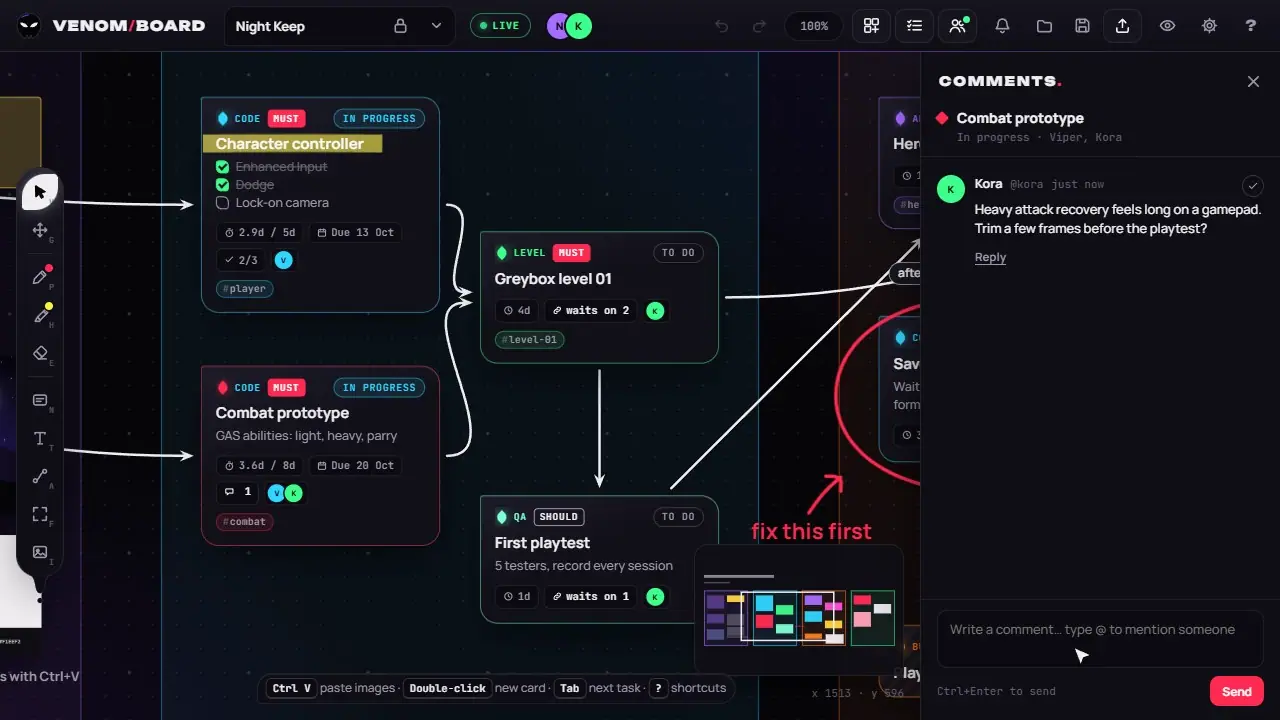Select the pointer/select tool

tap(40, 191)
